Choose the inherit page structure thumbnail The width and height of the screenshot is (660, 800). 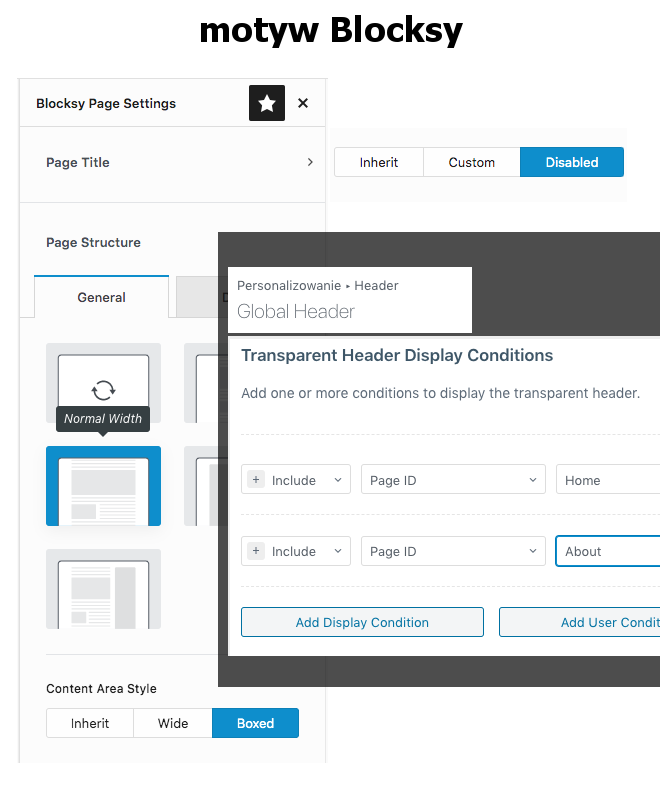(x=104, y=383)
